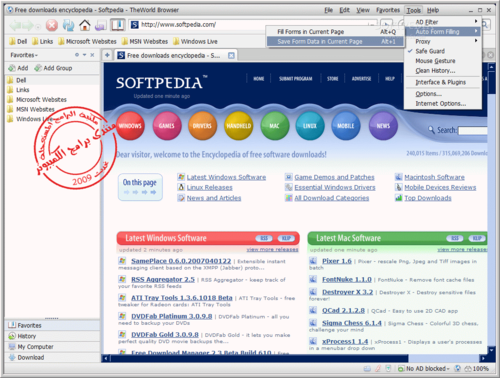Viewport: 500px width, 378px height.
Task: Click the red Windows category ball
Action: [x=130, y=126]
